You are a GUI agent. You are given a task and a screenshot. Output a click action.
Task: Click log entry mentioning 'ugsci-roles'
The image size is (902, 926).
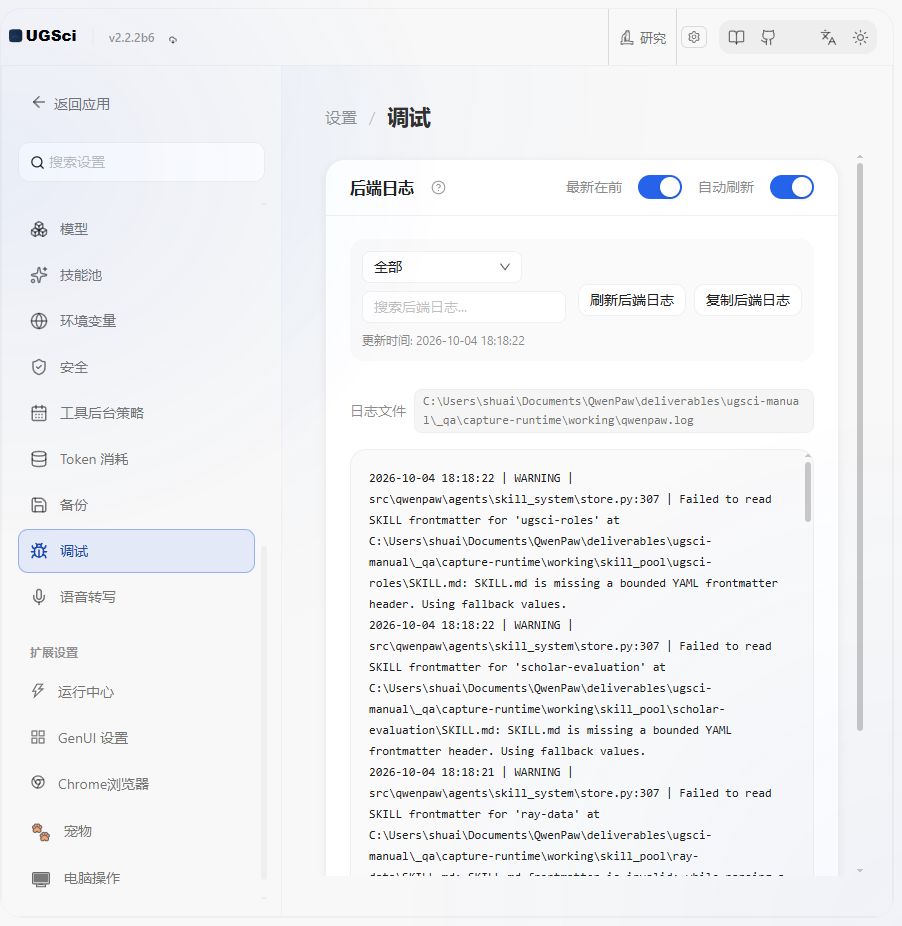(x=573, y=541)
